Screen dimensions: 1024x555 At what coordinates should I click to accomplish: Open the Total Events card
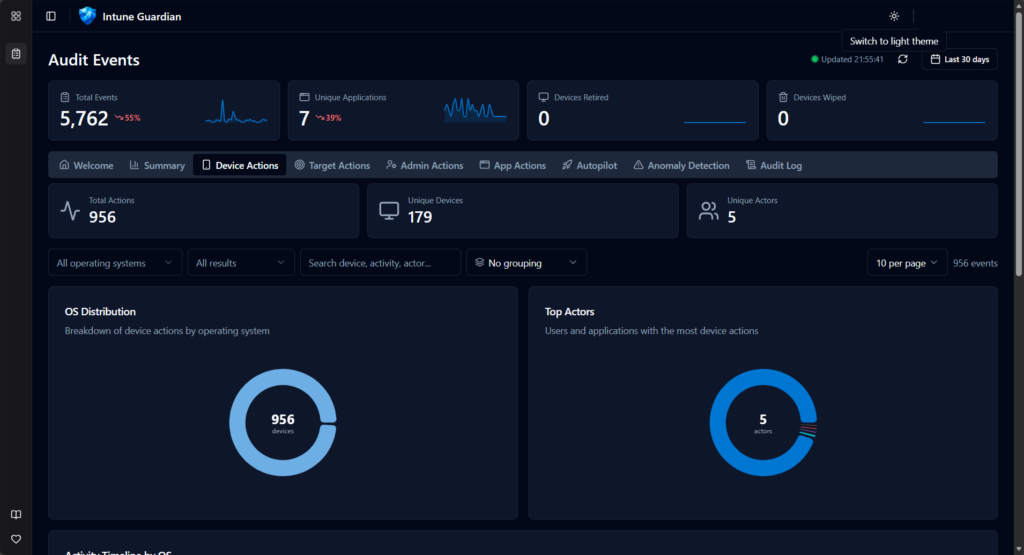point(163,110)
